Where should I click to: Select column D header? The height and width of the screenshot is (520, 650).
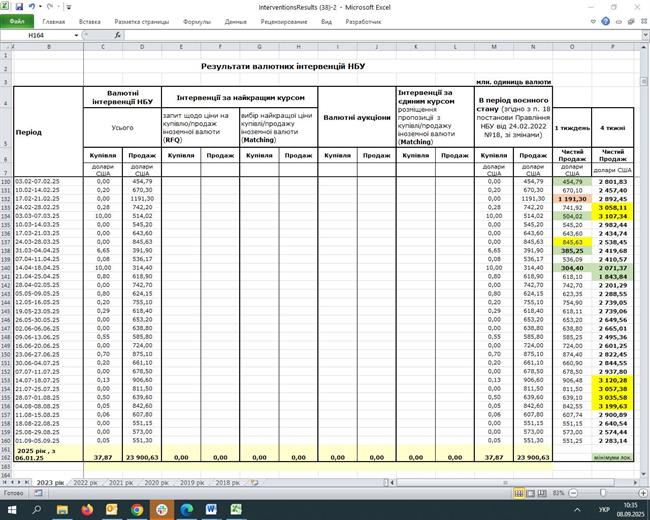[142, 47]
